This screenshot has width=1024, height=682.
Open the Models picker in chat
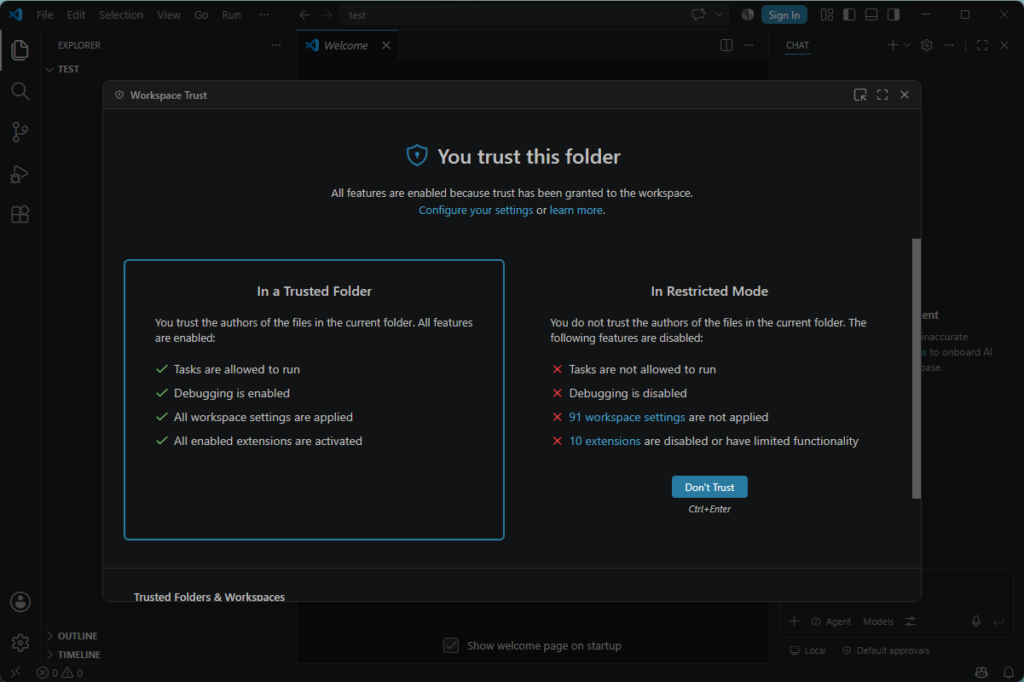click(x=878, y=621)
